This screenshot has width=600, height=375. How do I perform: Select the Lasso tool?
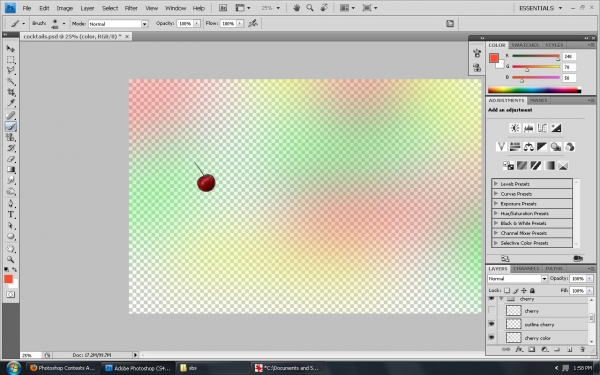11,70
